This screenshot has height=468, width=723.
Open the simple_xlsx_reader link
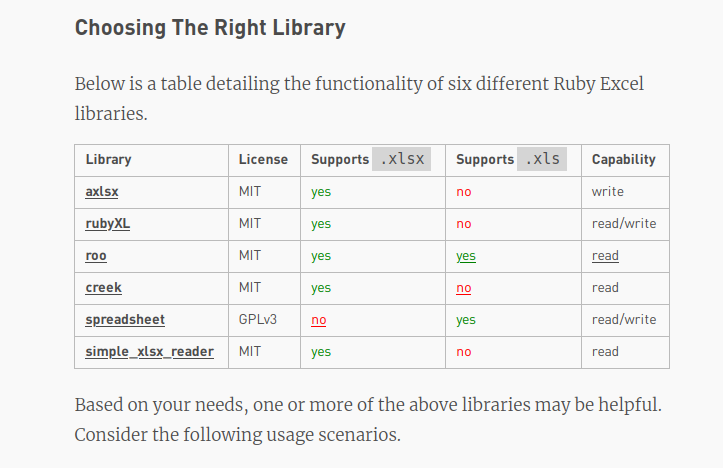point(149,351)
